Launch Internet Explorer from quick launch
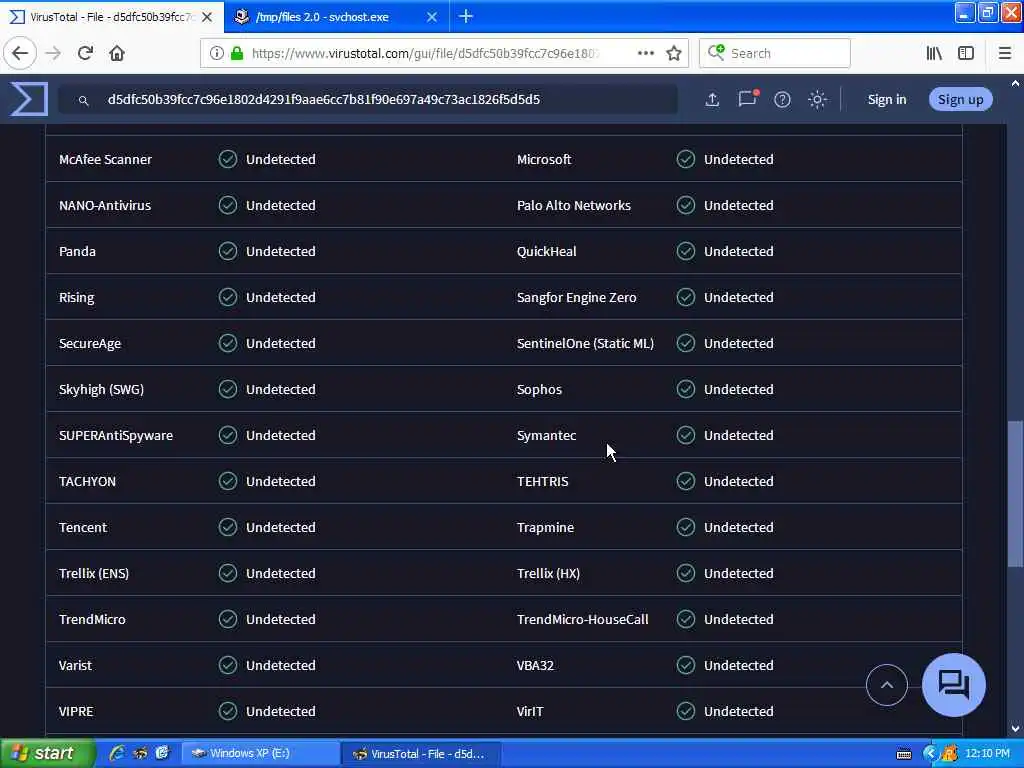The image size is (1024, 768). click(118, 753)
